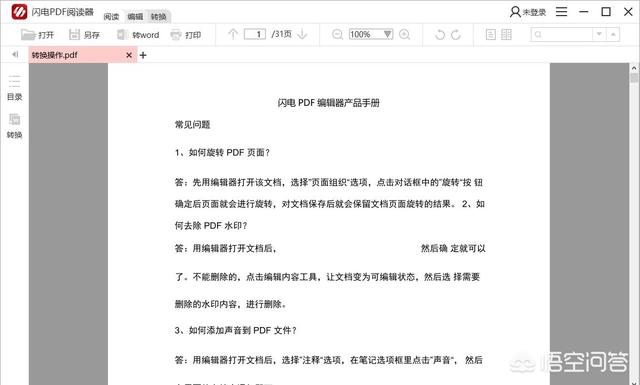Collapse the left sidebar panel arrow

pyautogui.click(x=15, y=54)
